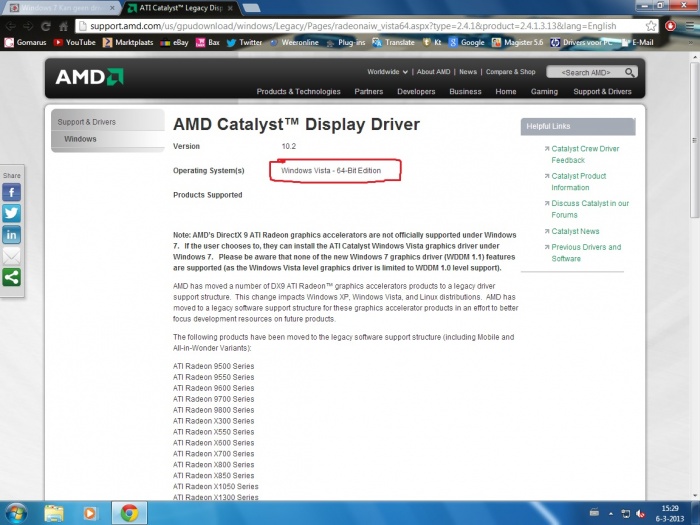This screenshot has width=700, height=525.
Task: Open the Gaming menu
Action: pos(544,91)
